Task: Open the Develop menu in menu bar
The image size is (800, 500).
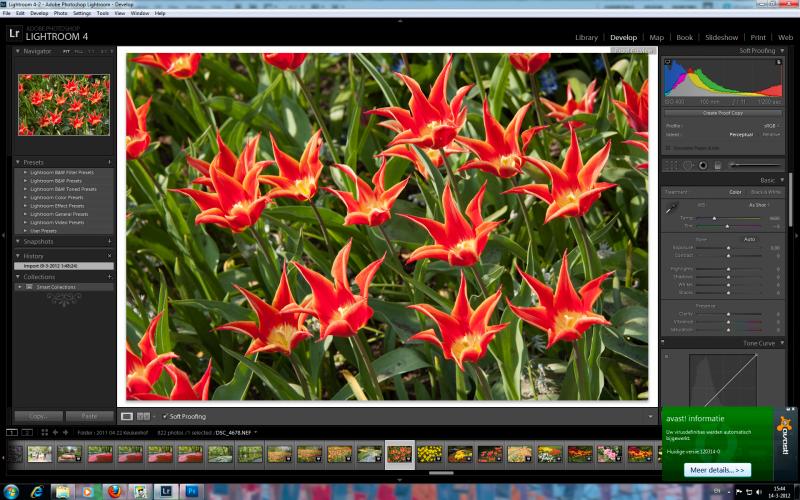Action: coord(39,13)
